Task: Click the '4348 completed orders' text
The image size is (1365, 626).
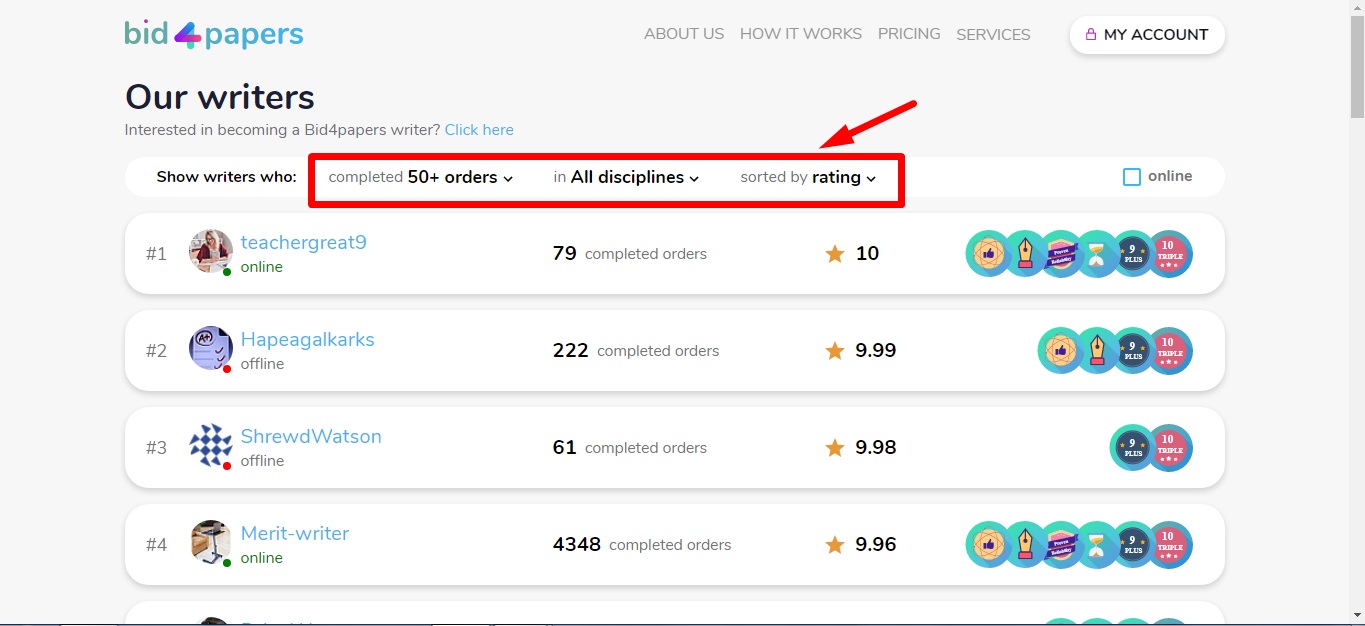Action: tap(642, 545)
